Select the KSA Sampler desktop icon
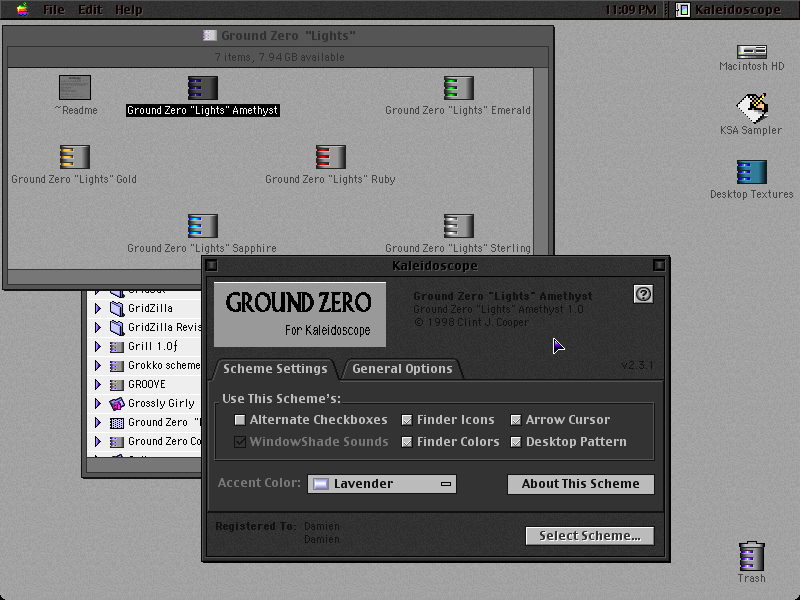This screenshot has width=800, height=600. (752, 108)
